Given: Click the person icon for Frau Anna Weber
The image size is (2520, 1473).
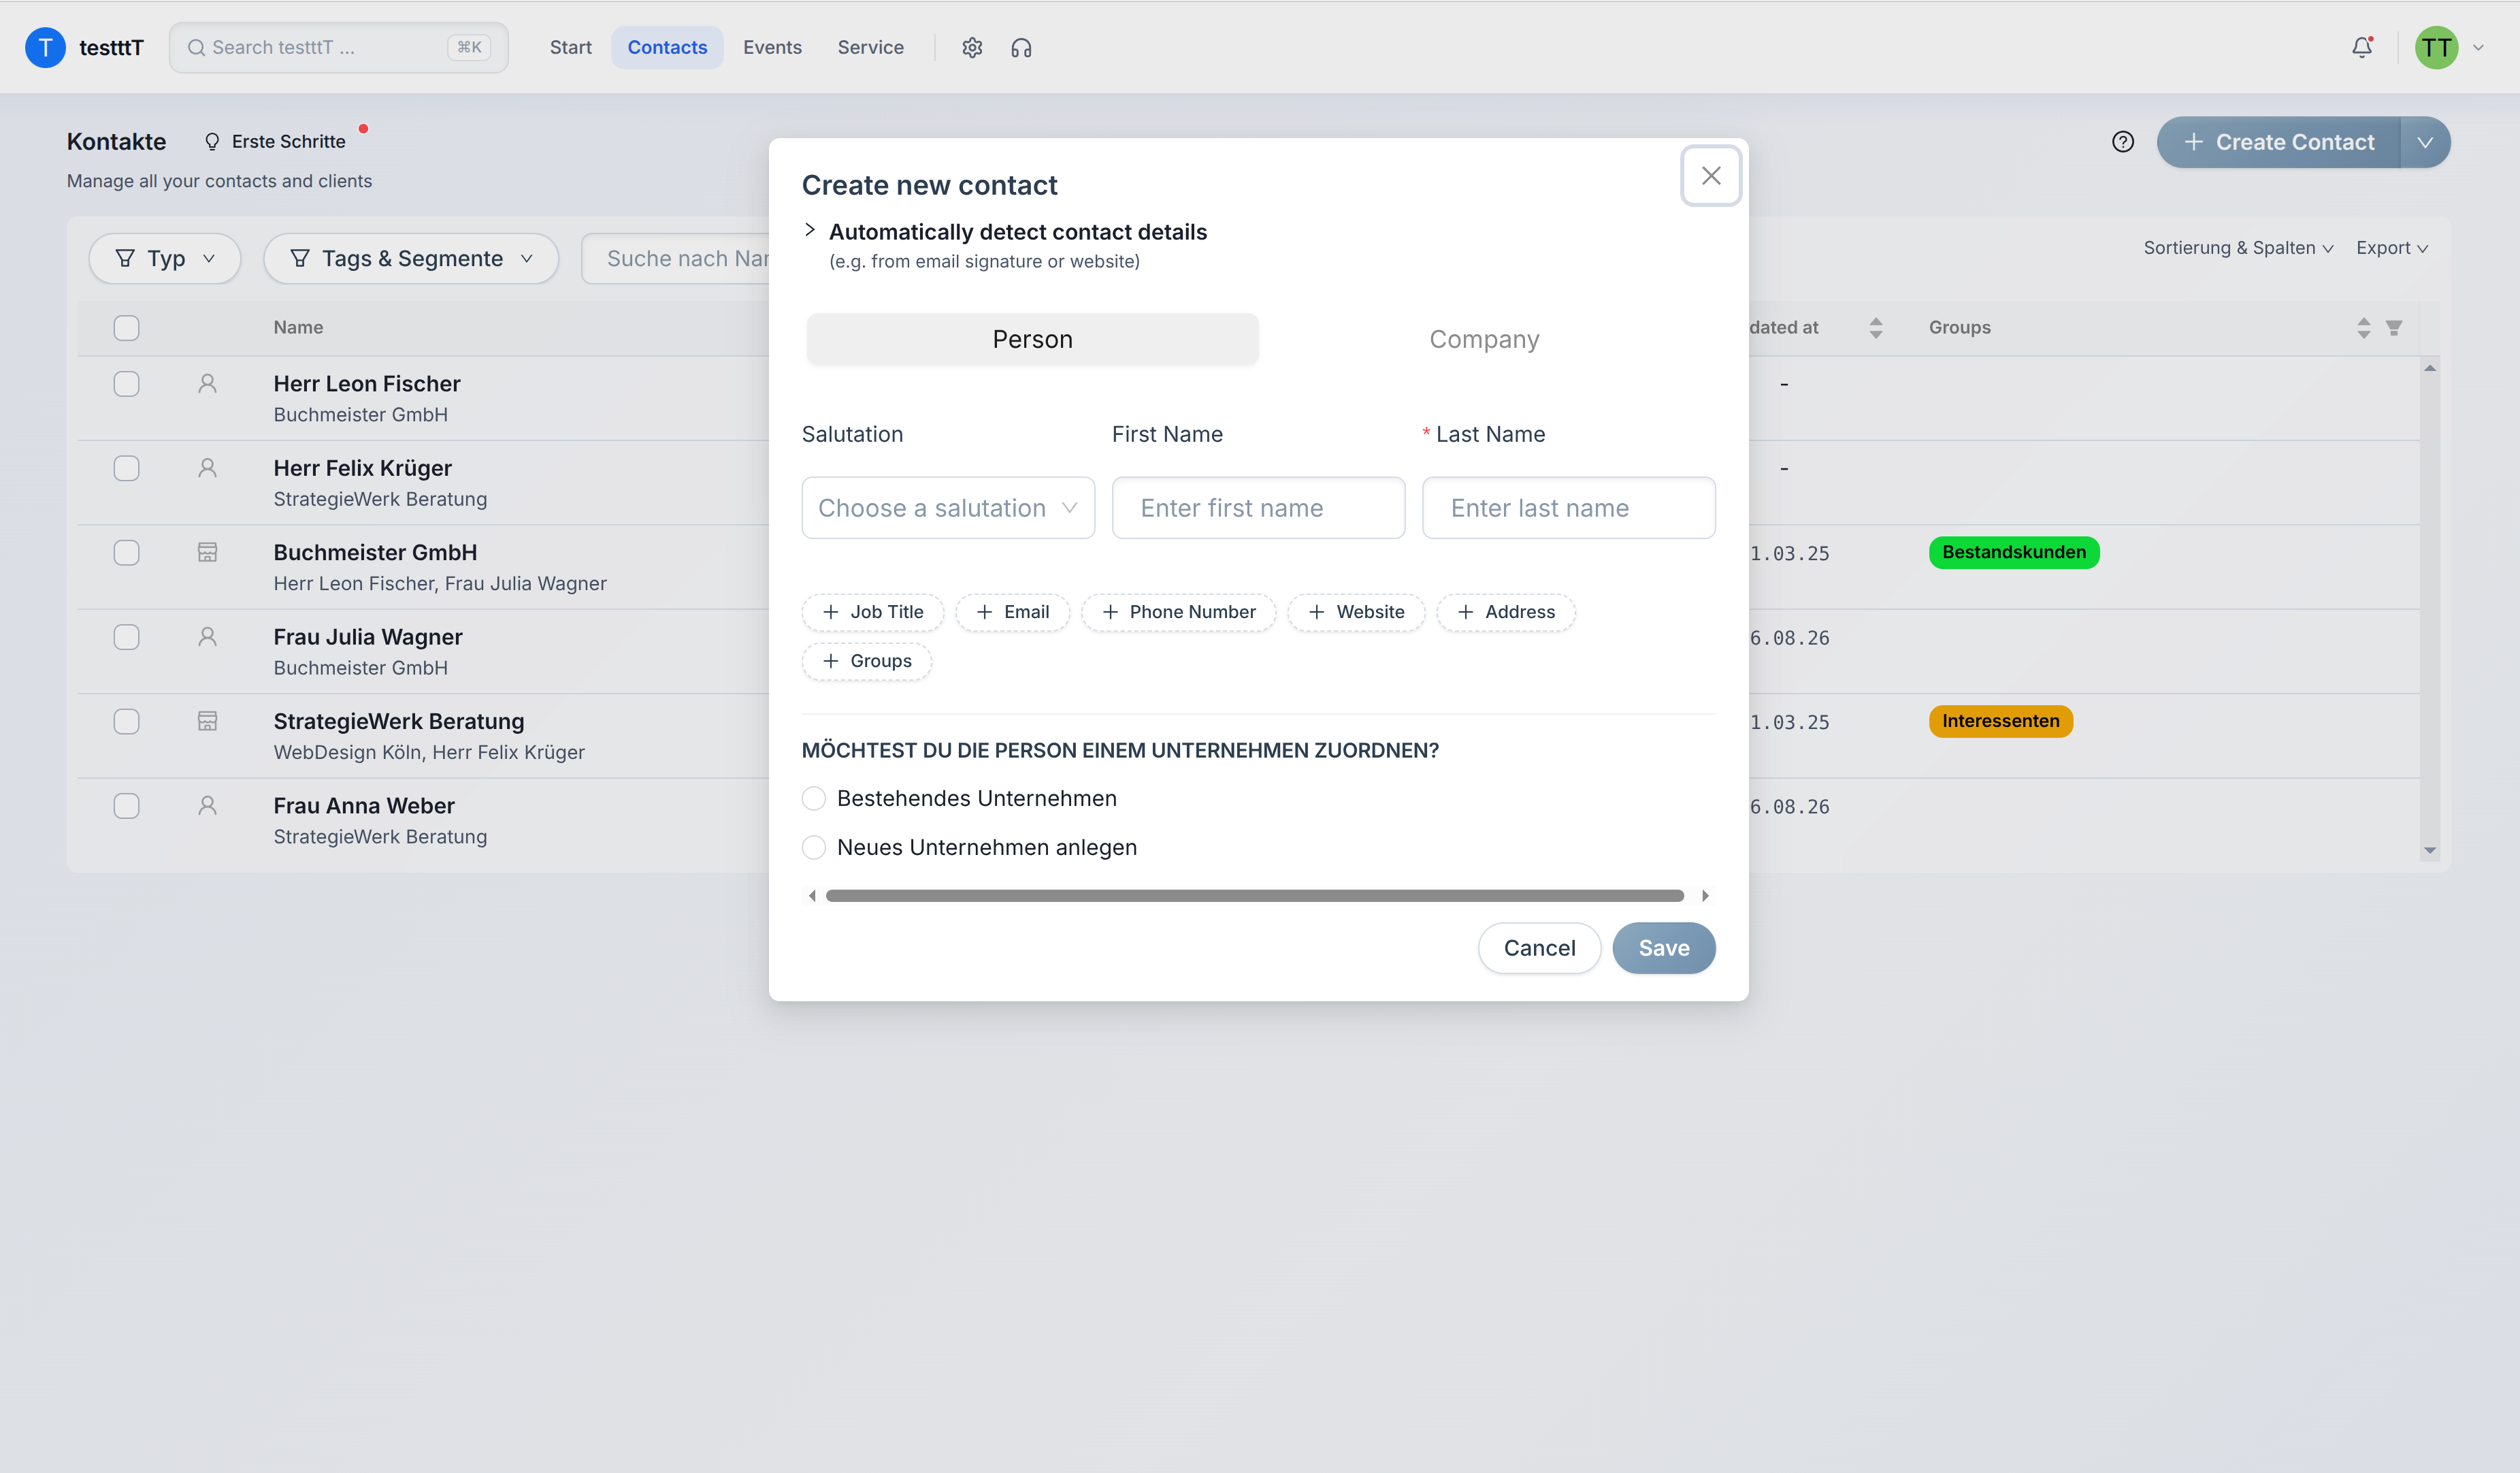Looking at the screenshot, I should (x=207, y=806).
